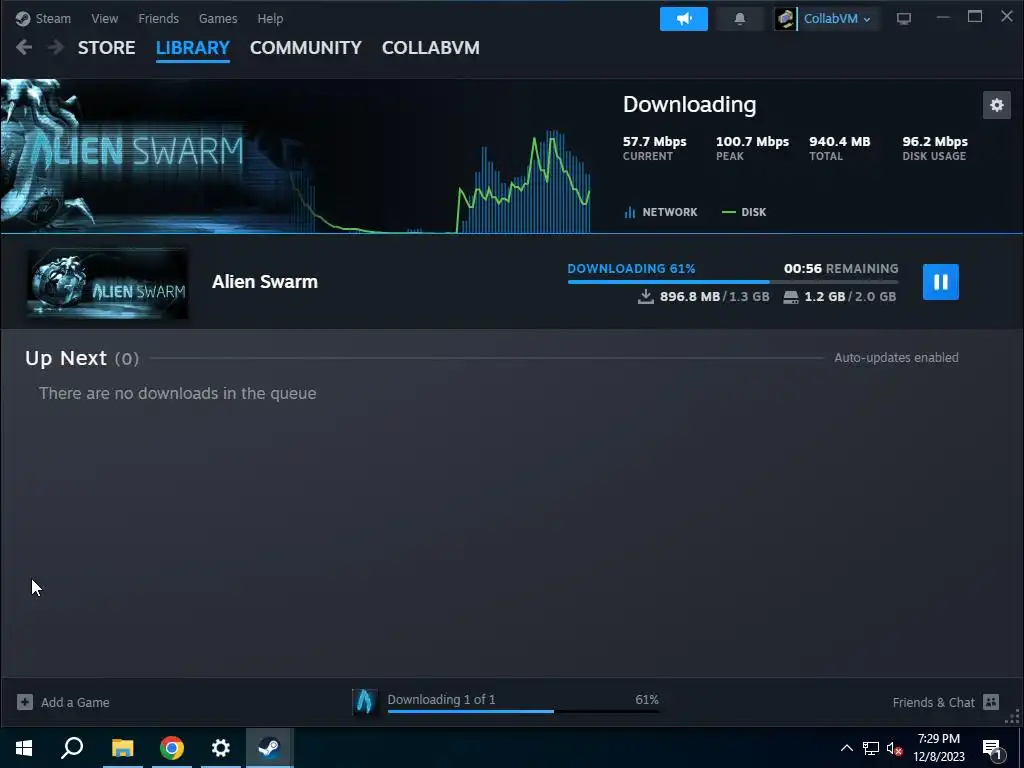This screenshot has width=1024, height=768.
Task: Switch to the COMMUNITY tab
Action: 306,48
